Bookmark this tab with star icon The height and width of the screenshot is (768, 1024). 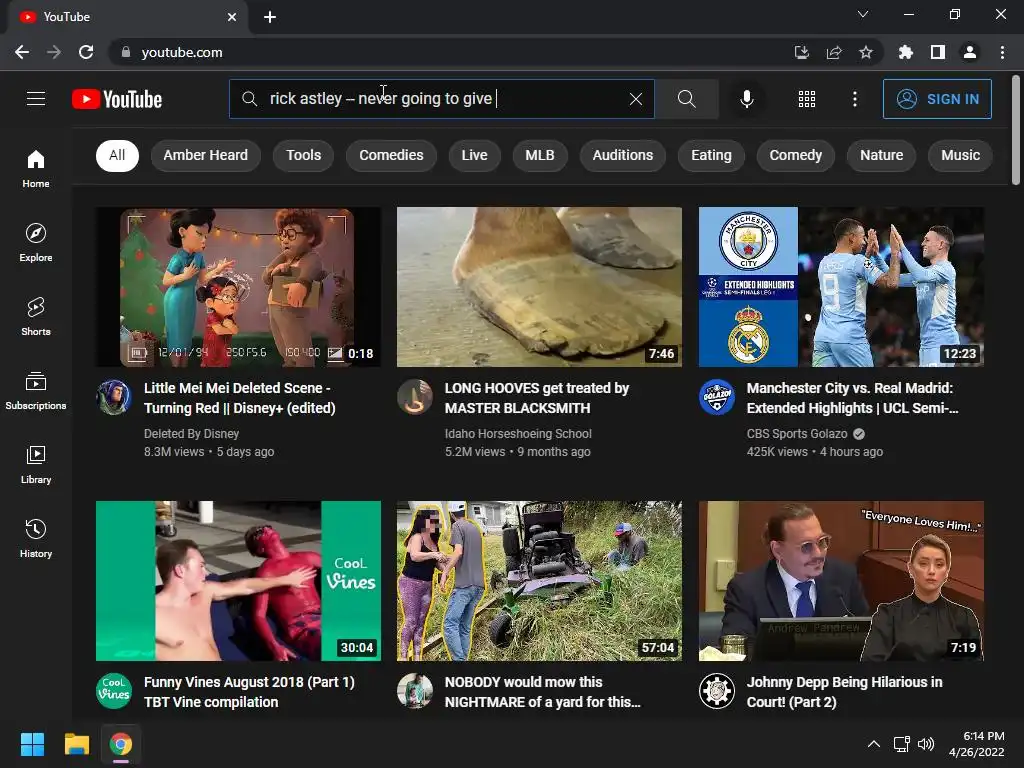(x=866, y=52)
